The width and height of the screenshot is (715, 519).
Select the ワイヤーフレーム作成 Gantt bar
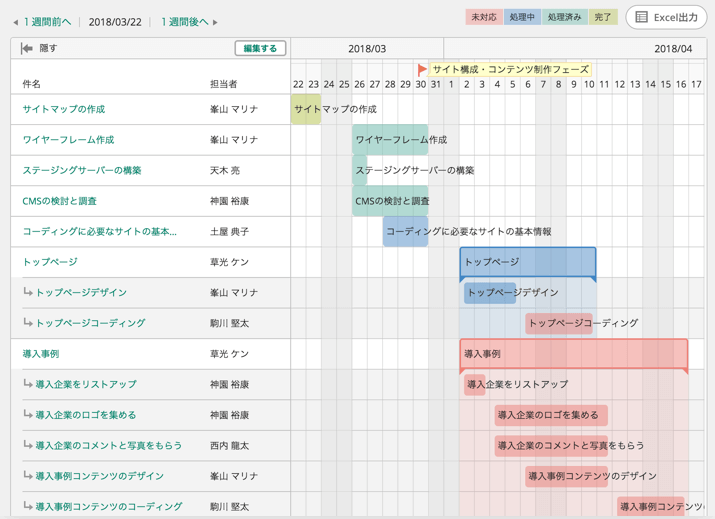pyautogui.click(x=390, y=140)
